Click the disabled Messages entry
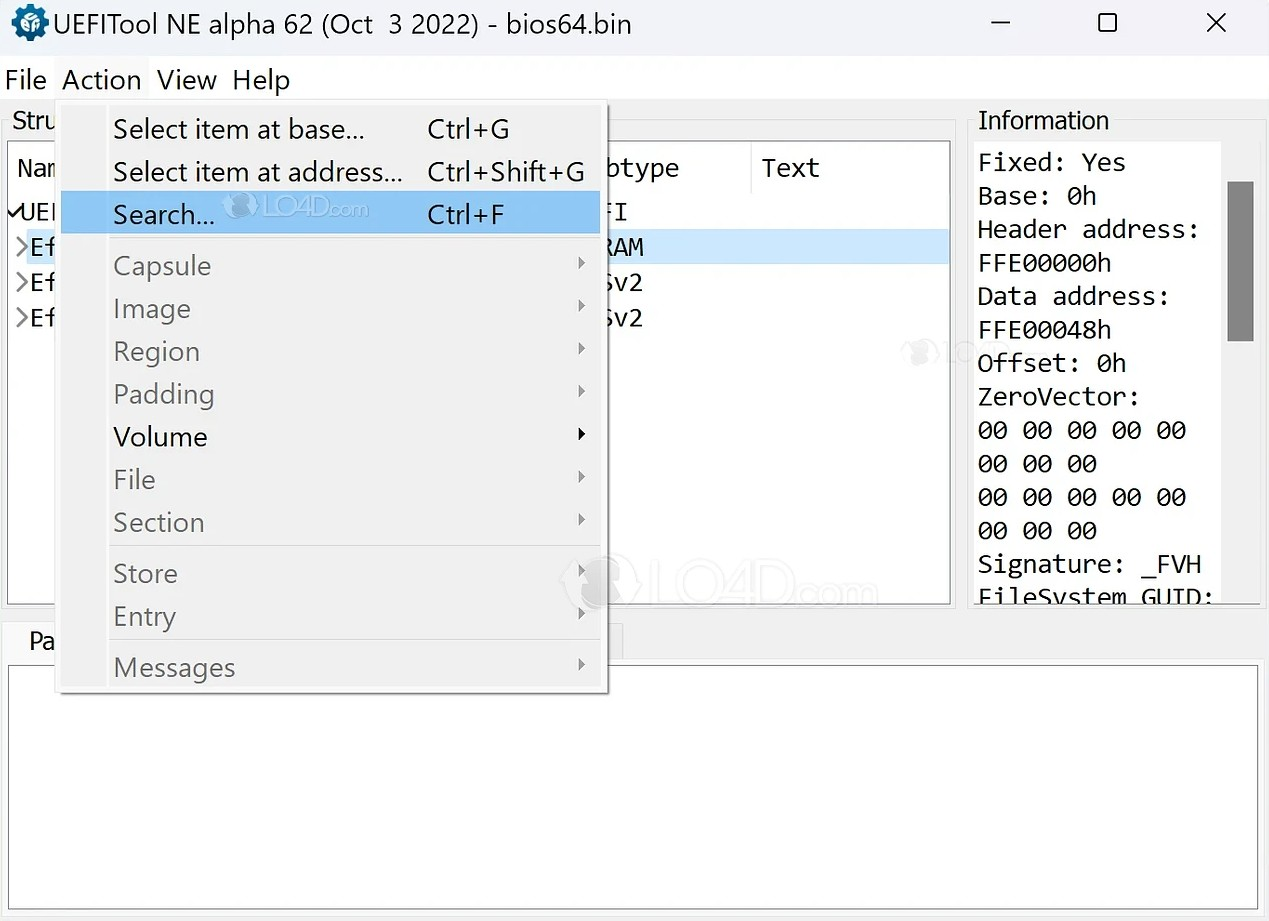This screenshot has width=1269, height=921. (330, 668)
